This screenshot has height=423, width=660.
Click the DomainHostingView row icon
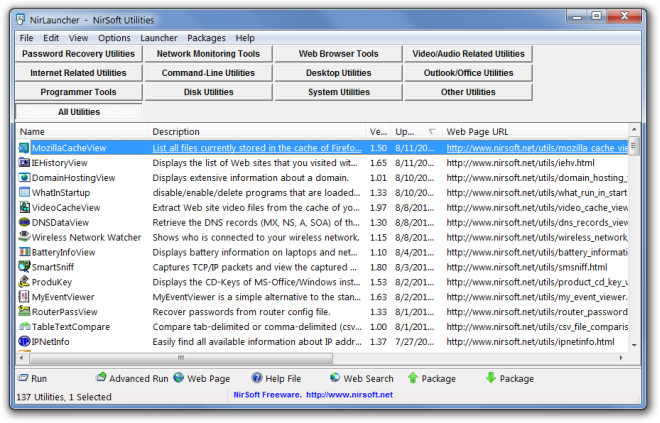tap(24, 178)
